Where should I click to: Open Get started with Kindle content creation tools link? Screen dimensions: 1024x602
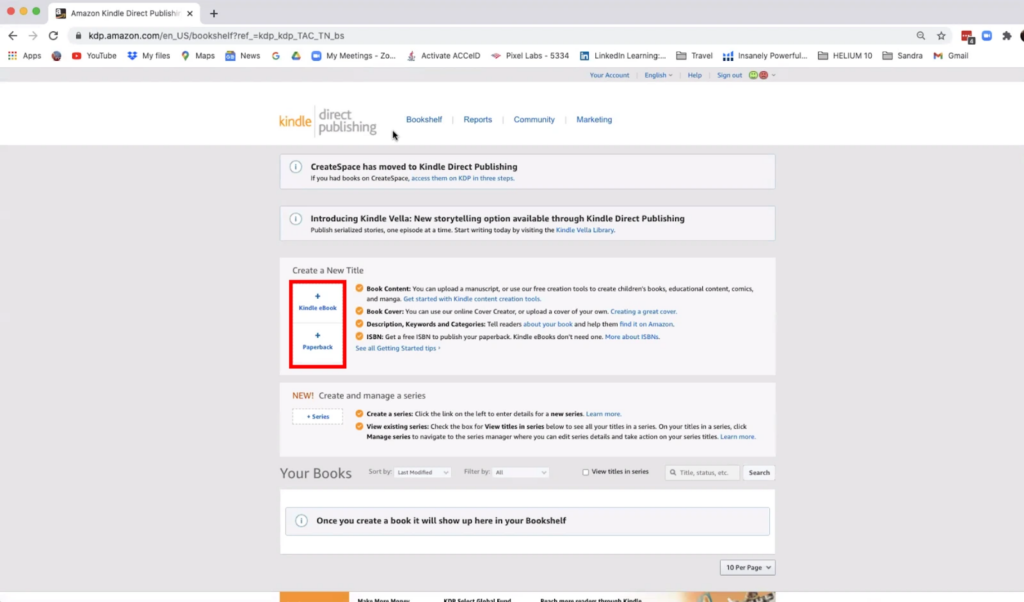[x=472, y=299]
